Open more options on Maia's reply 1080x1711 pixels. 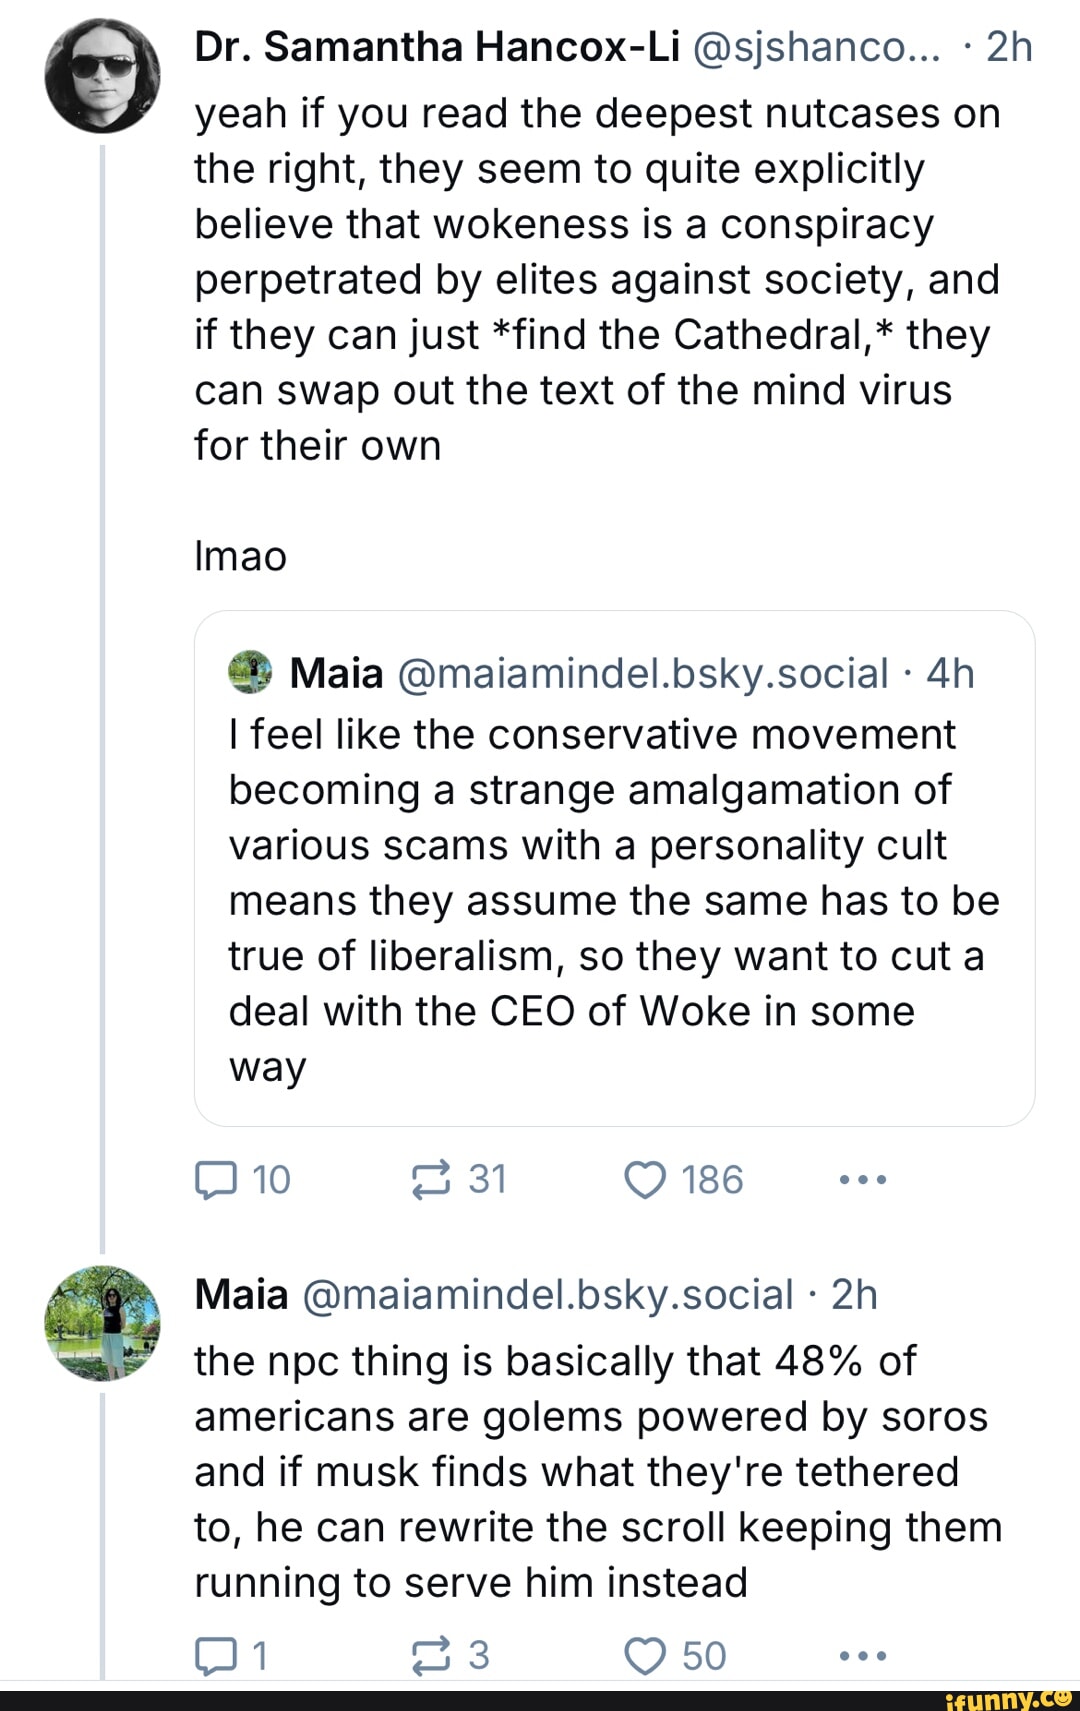point(862,1656)
